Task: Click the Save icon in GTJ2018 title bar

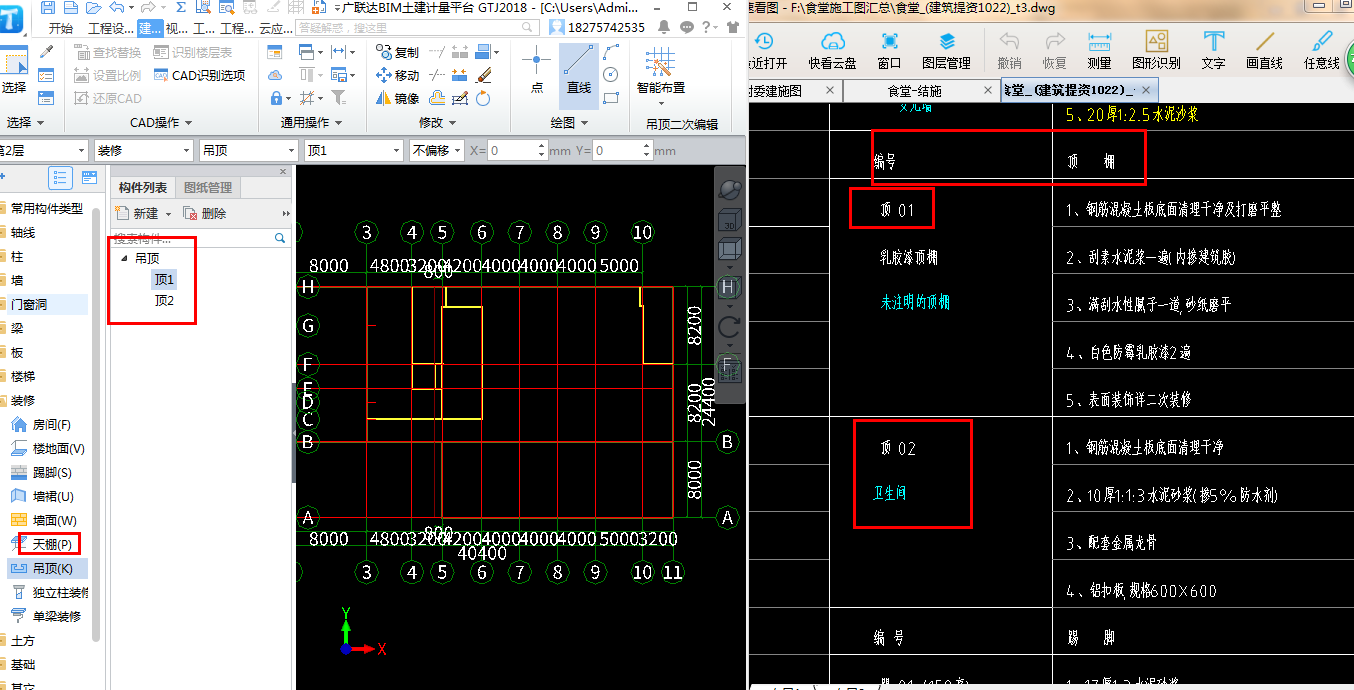Action: pos(48,7)
